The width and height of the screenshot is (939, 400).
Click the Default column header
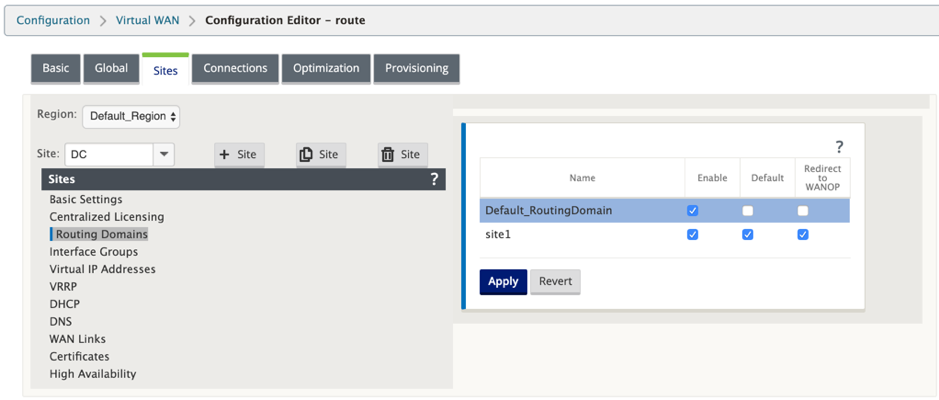click(x=767, y=178)
